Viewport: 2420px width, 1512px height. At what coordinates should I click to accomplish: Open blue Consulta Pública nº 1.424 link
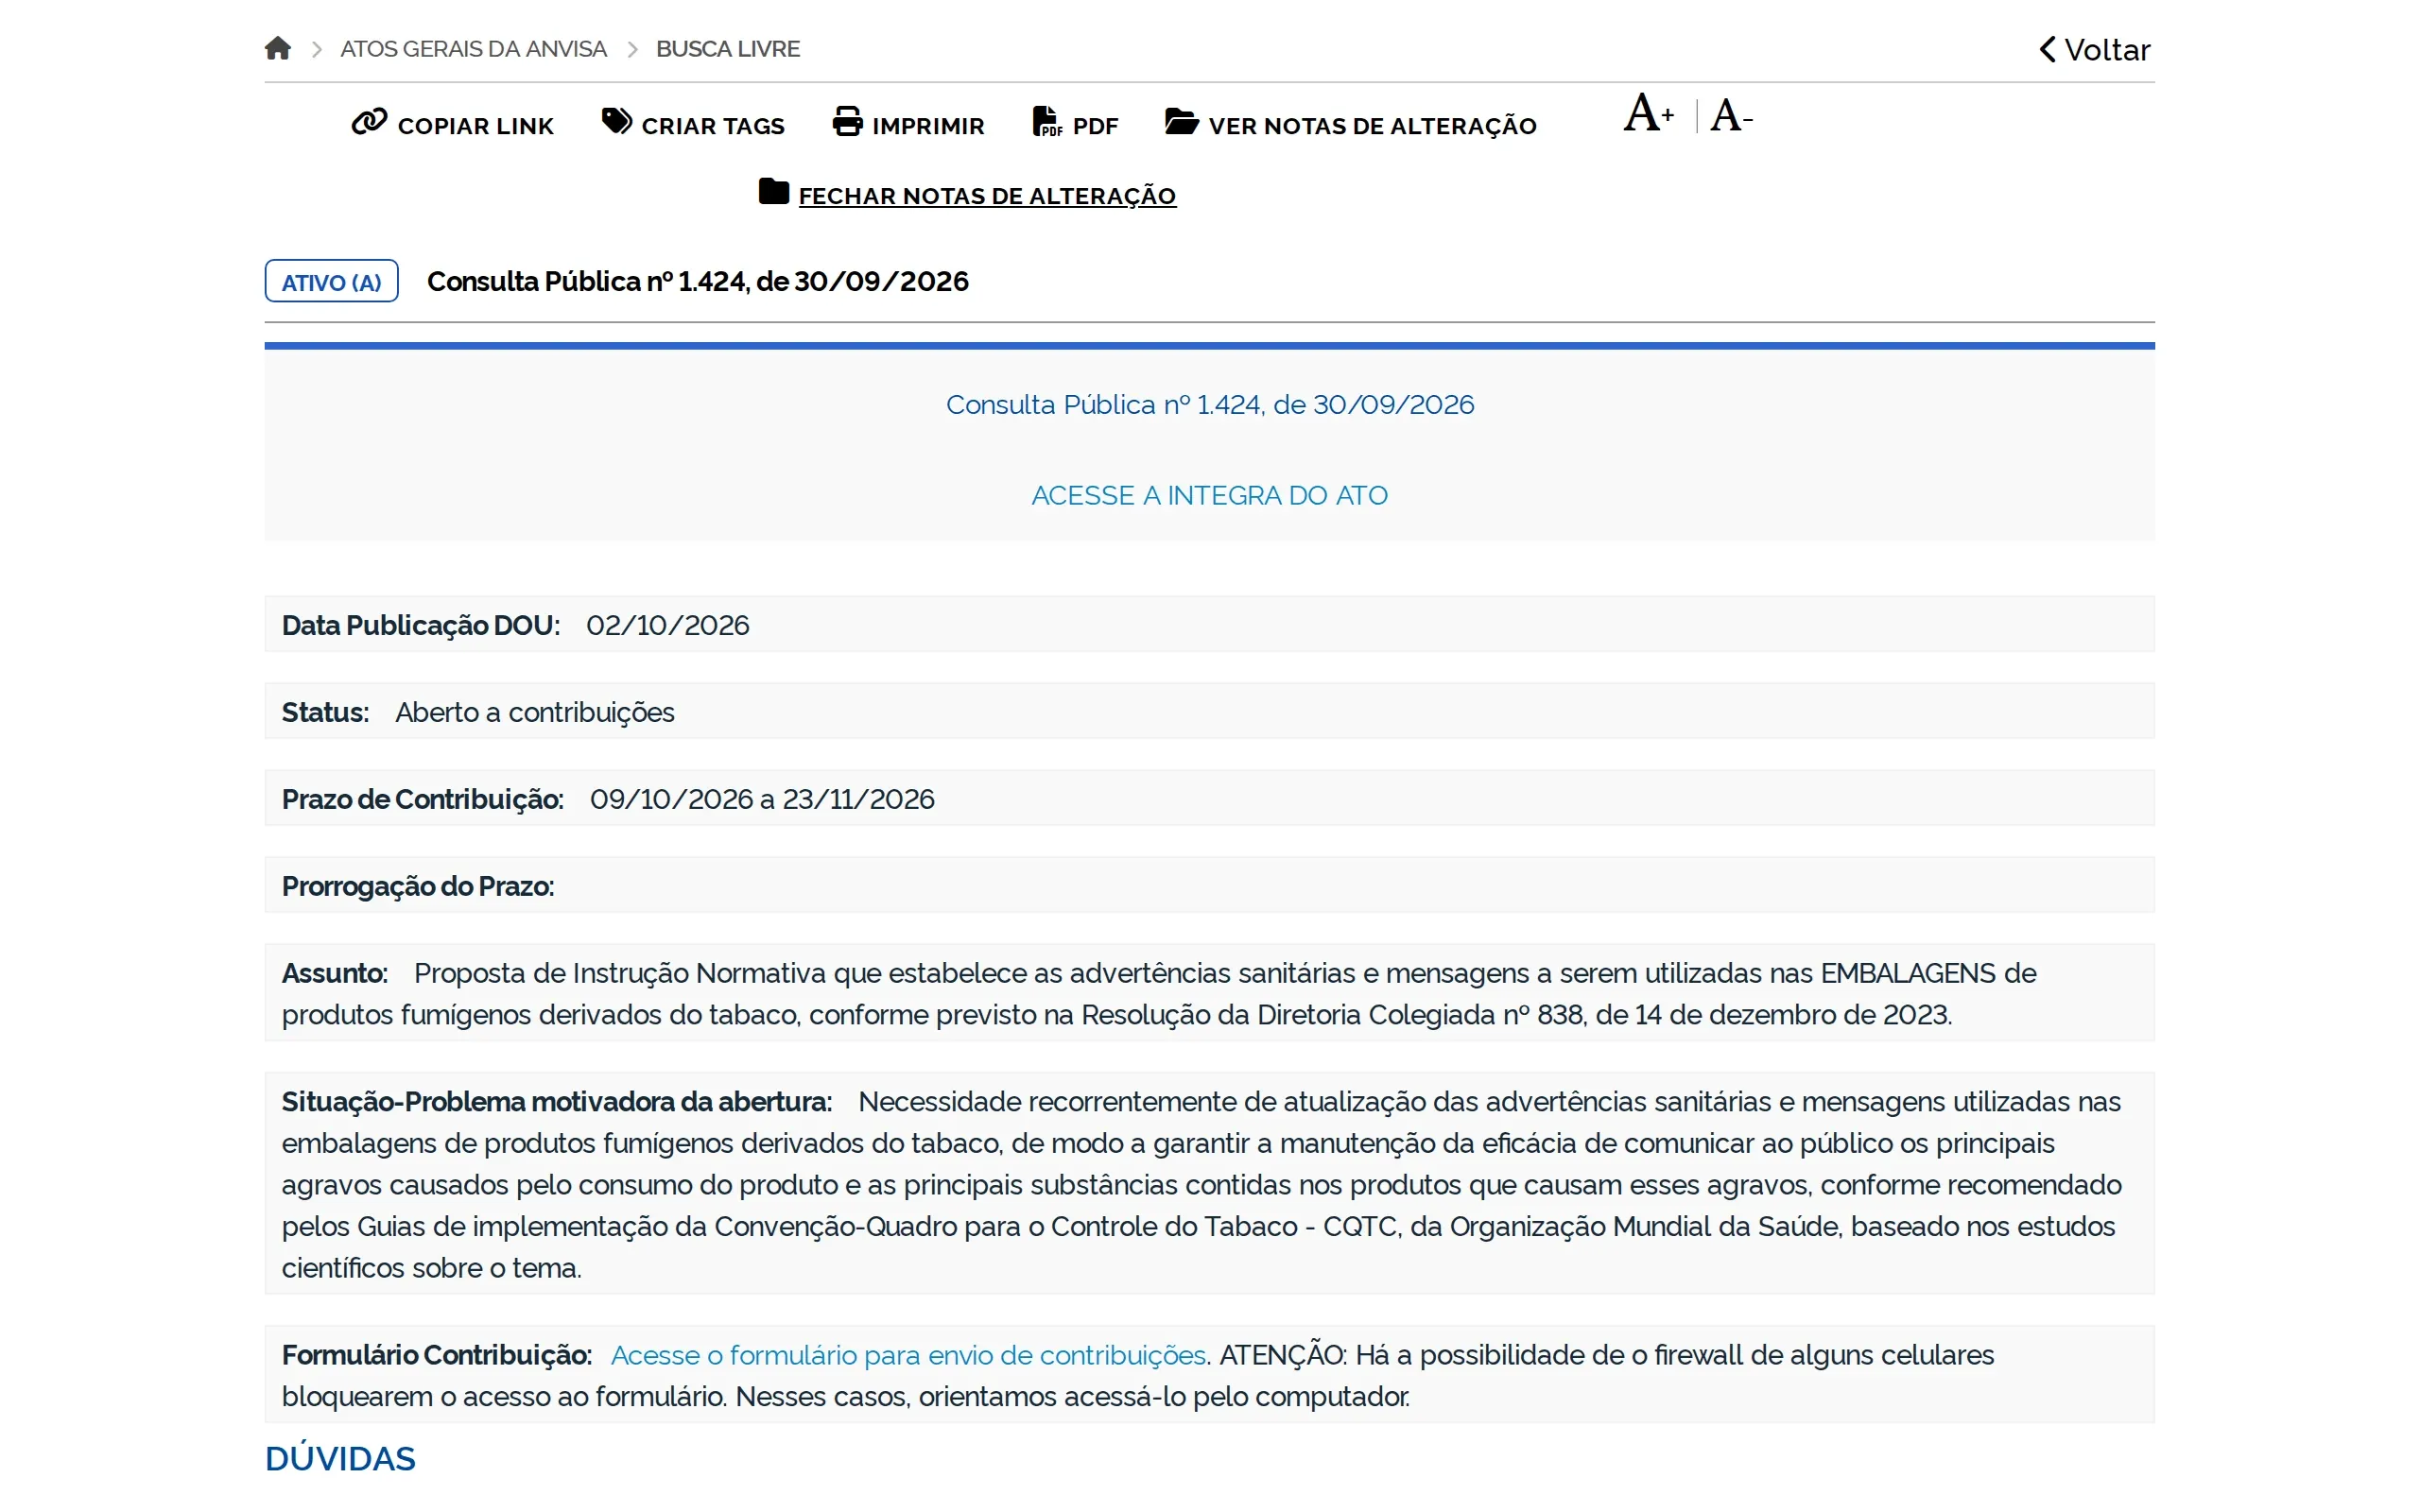(1209, 405)
